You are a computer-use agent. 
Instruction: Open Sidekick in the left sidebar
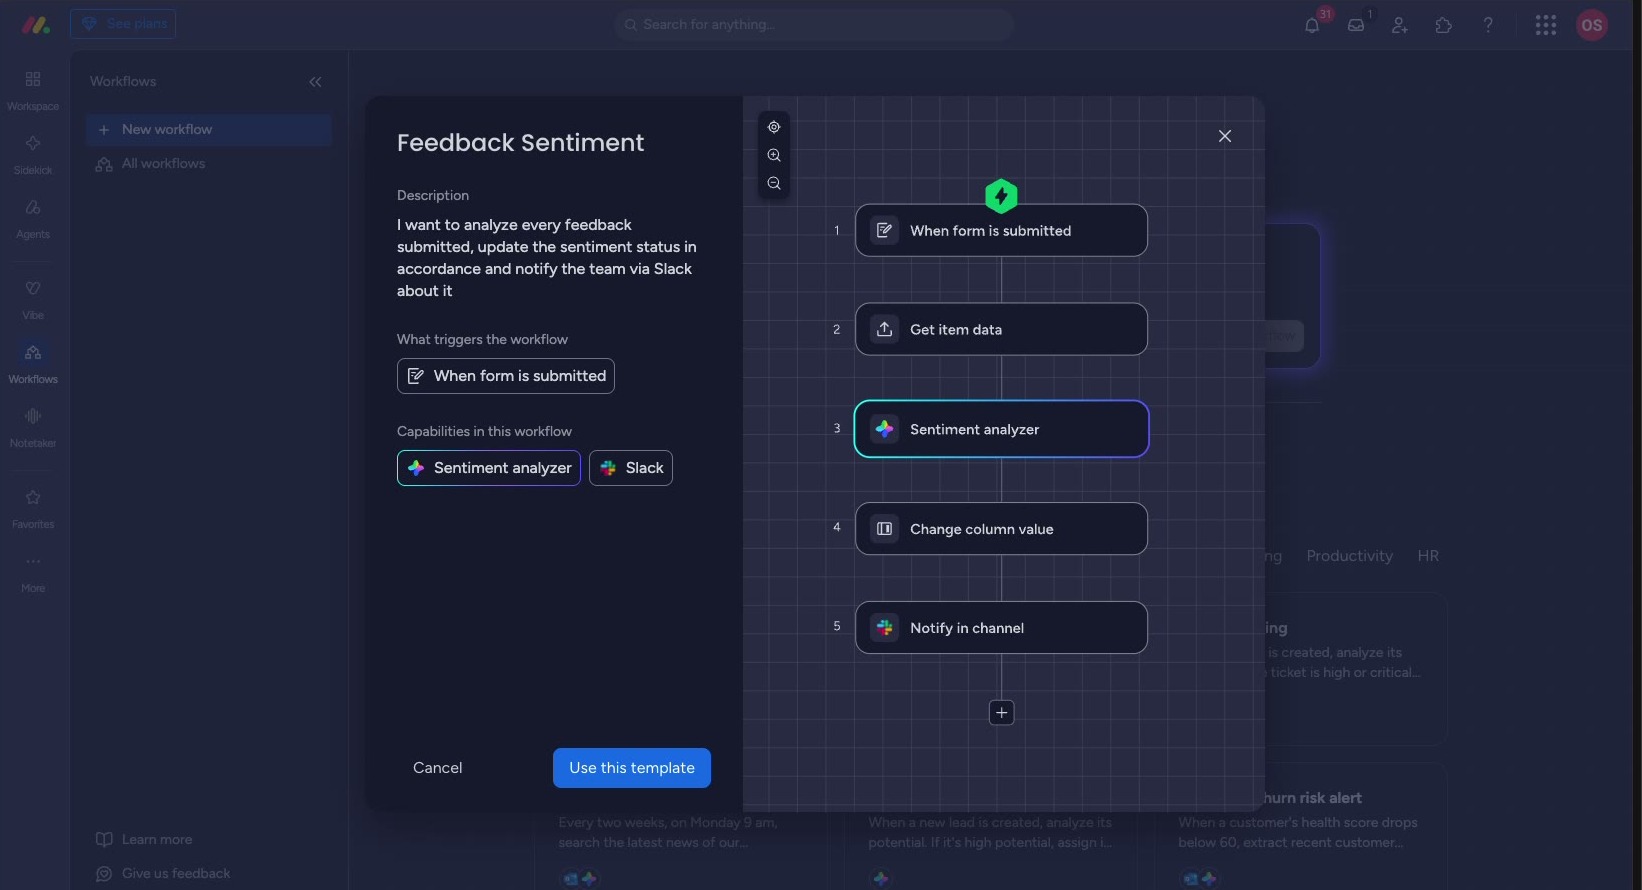pos(33,154)
